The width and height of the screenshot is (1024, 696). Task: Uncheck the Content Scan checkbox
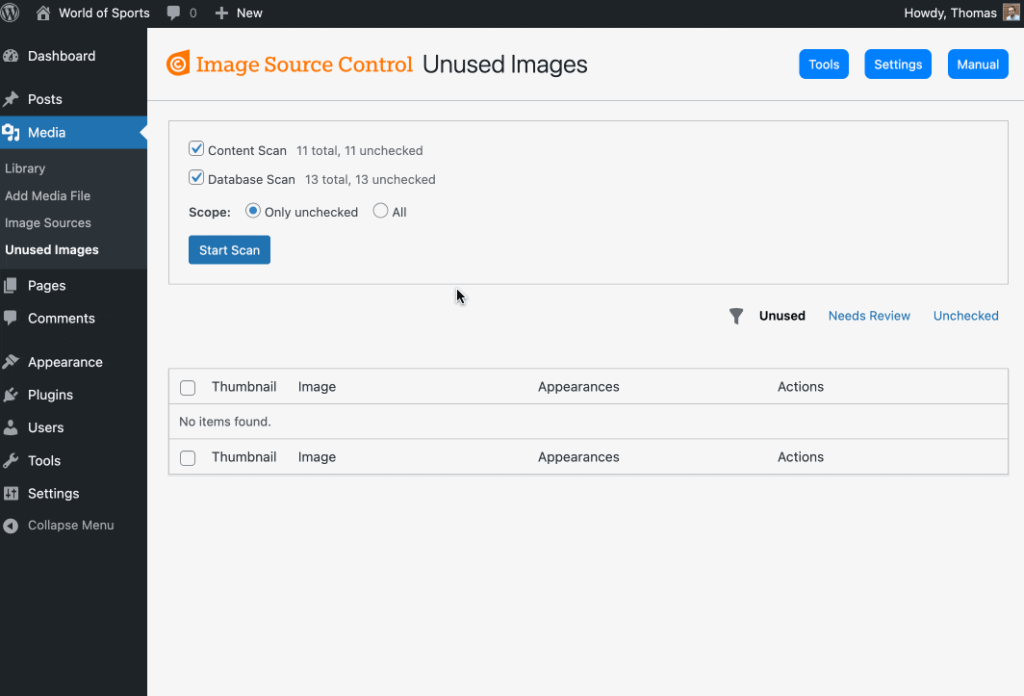click(196, 148)
